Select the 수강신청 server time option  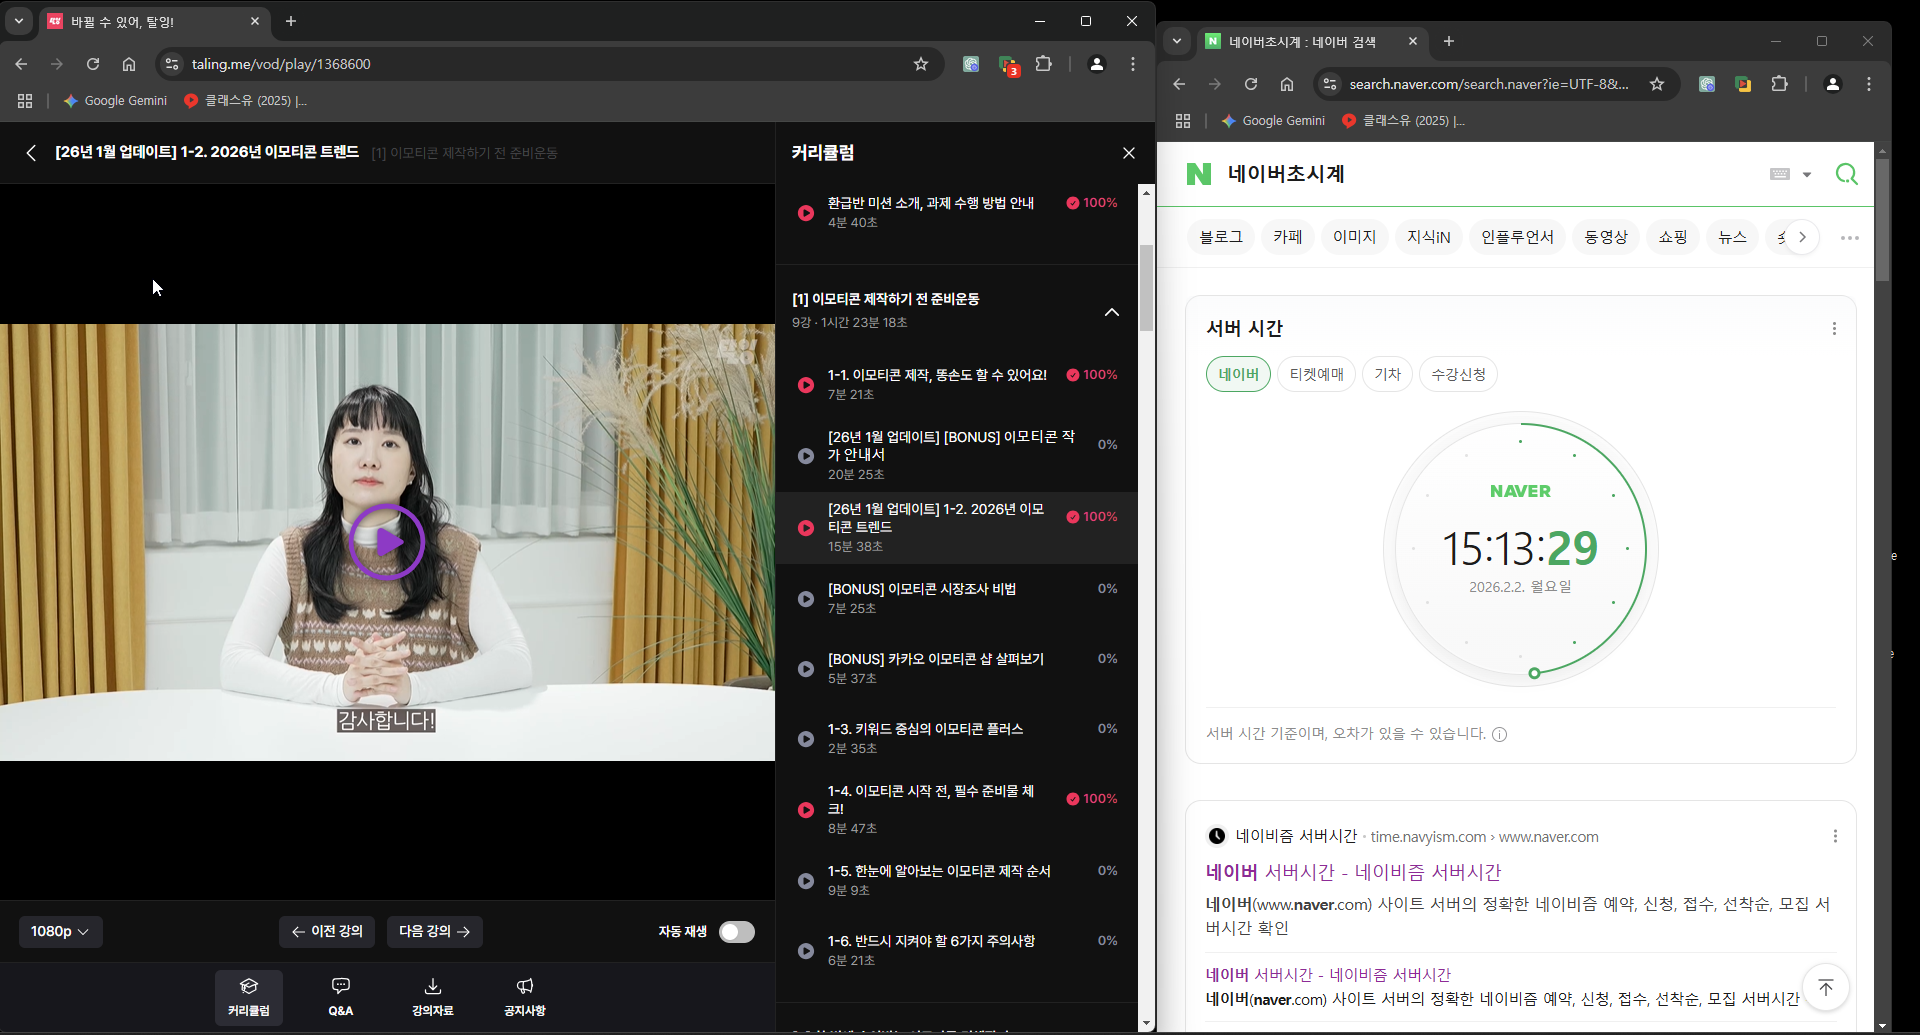[1458, 374]
